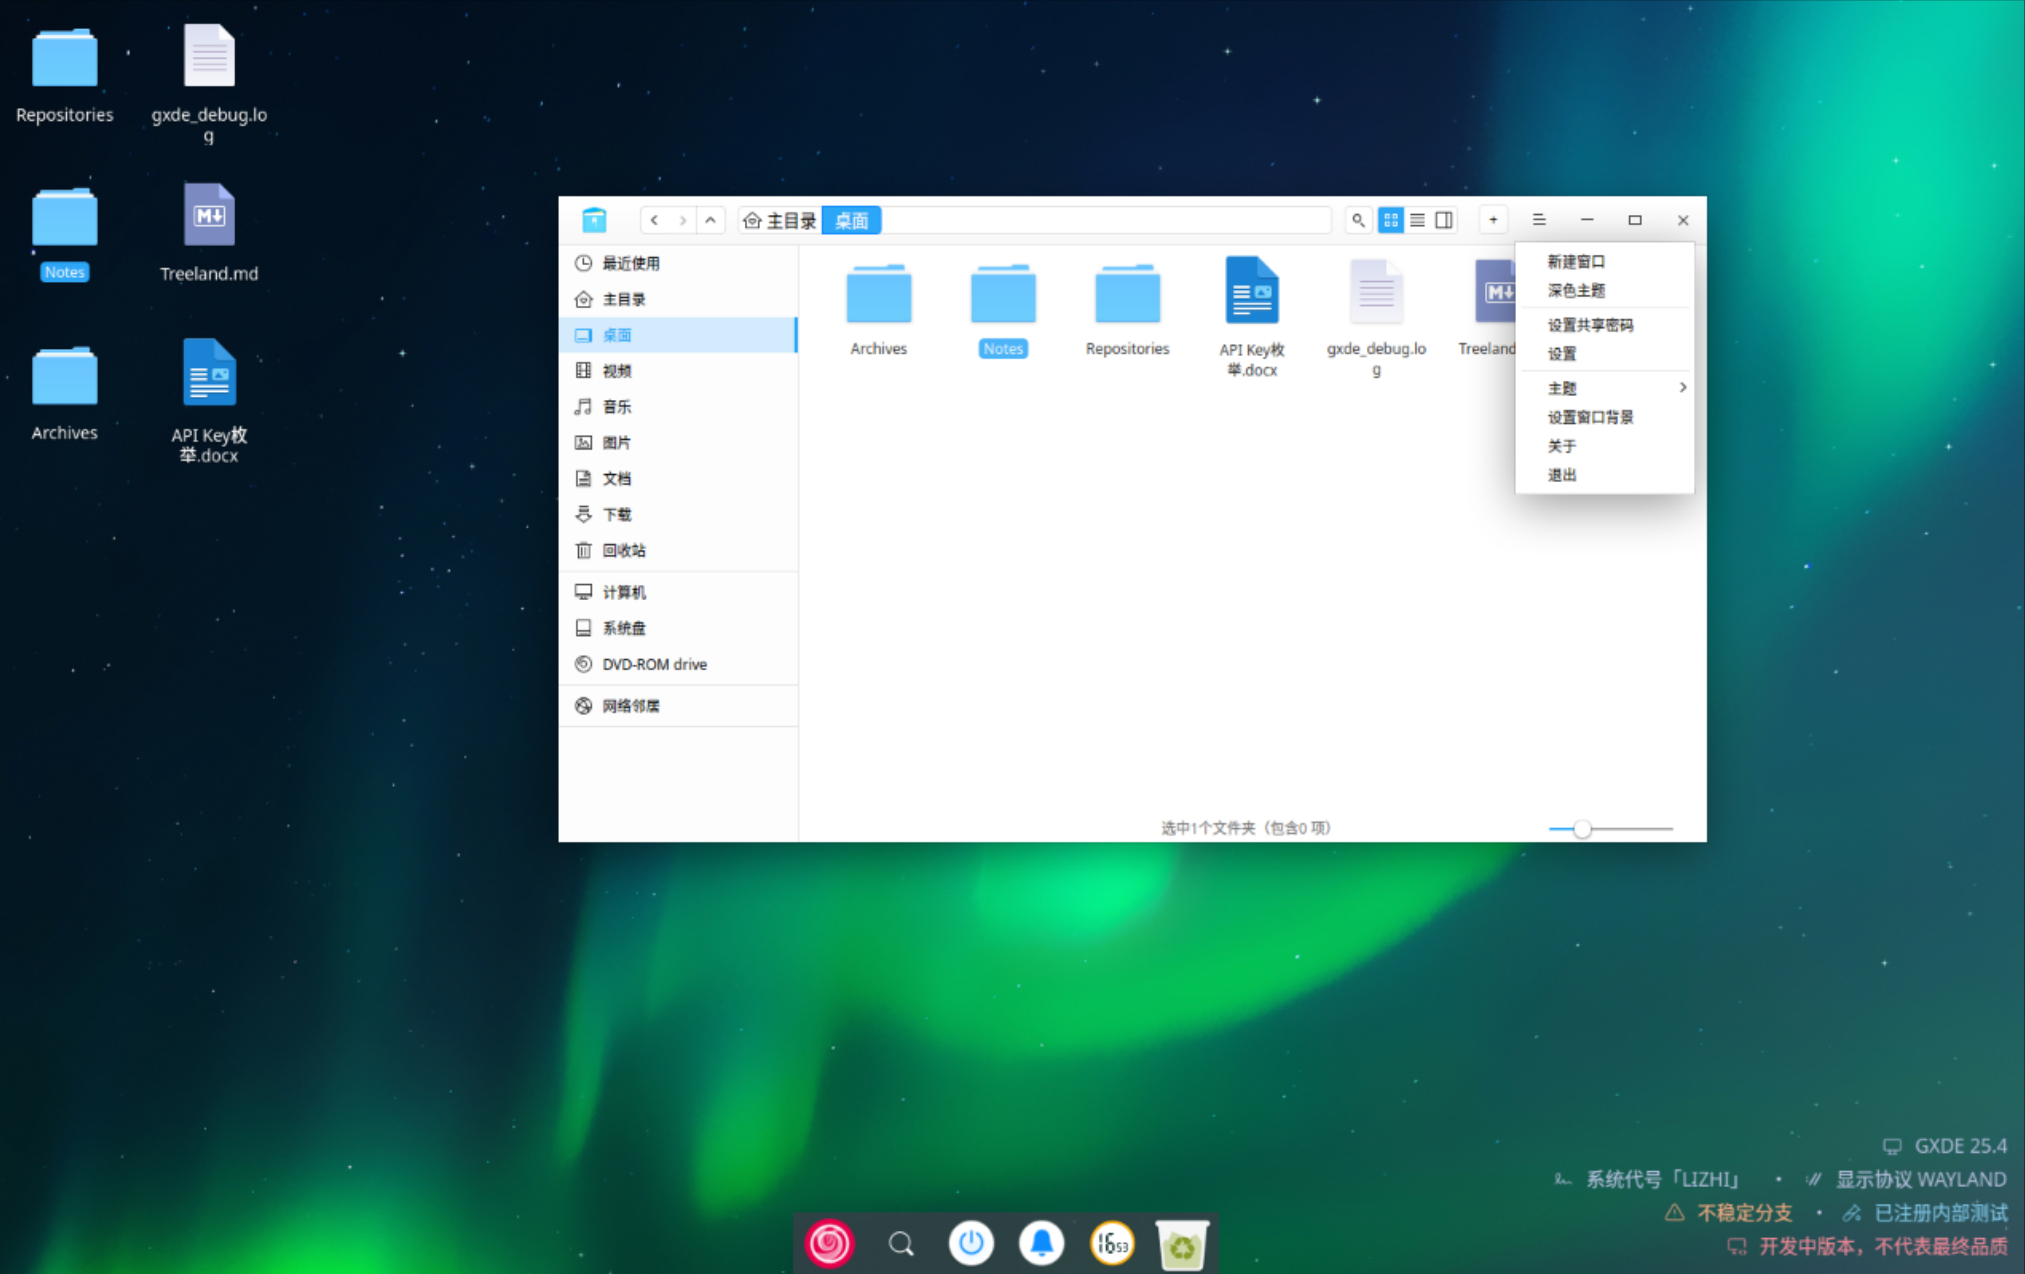This screenshot has width=2025, height=1274.
Task: Open Network Neighbors (网络邻居) in sidebar
Action: click(678, 706)
